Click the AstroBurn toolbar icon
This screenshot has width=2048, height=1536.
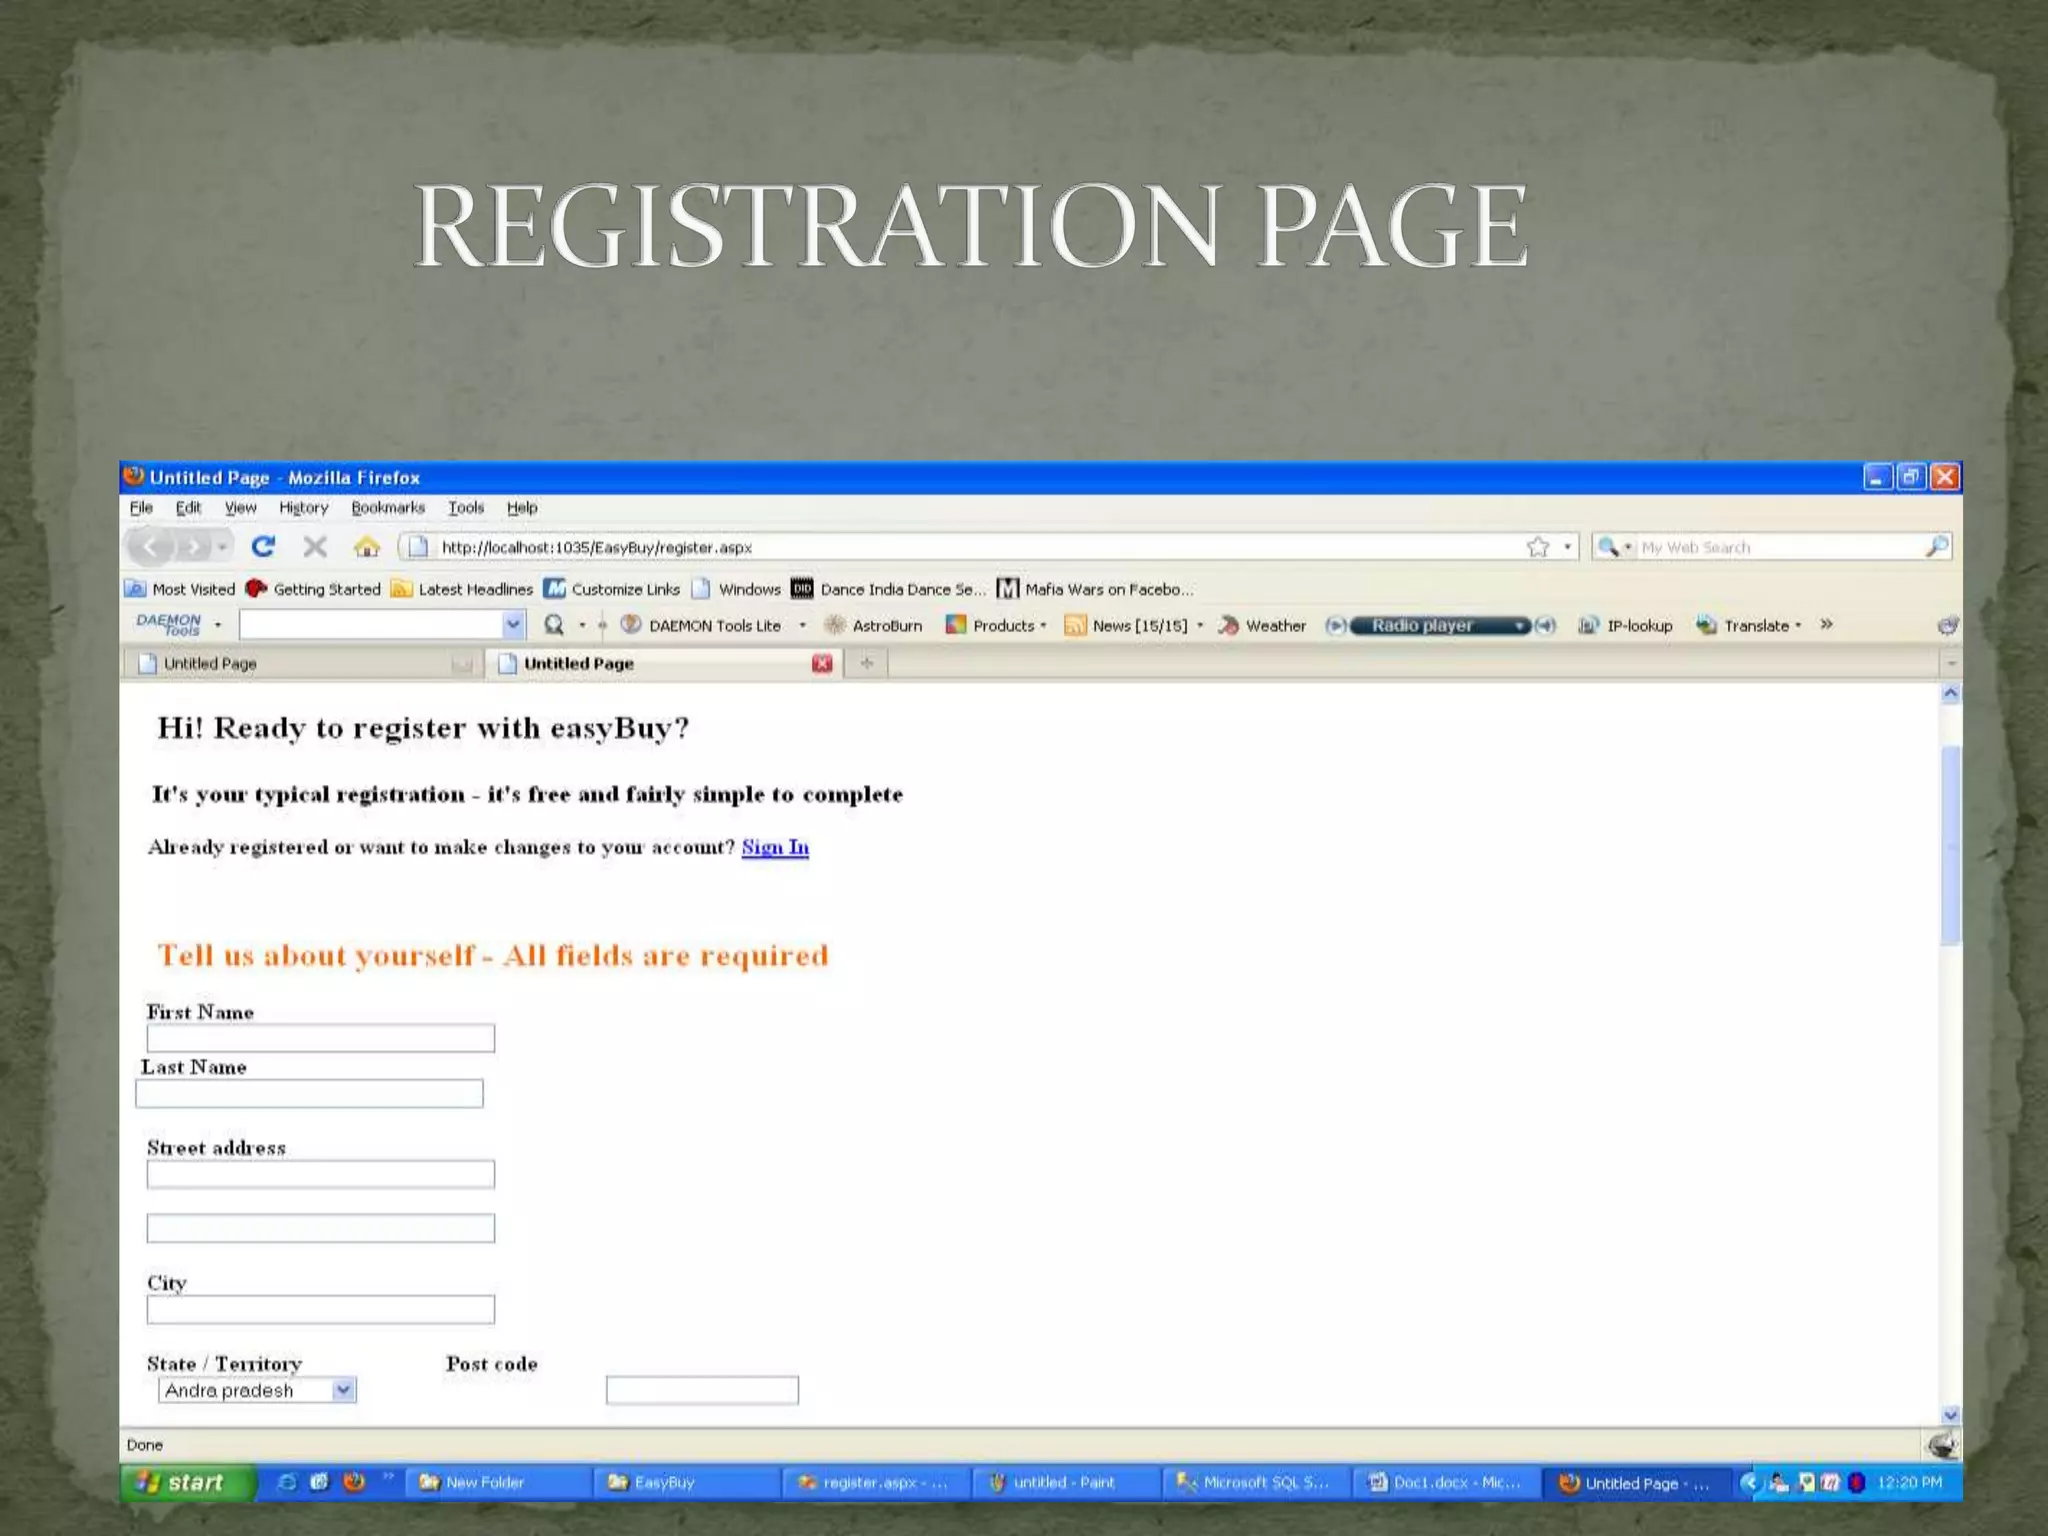click(x=835, y=625)
